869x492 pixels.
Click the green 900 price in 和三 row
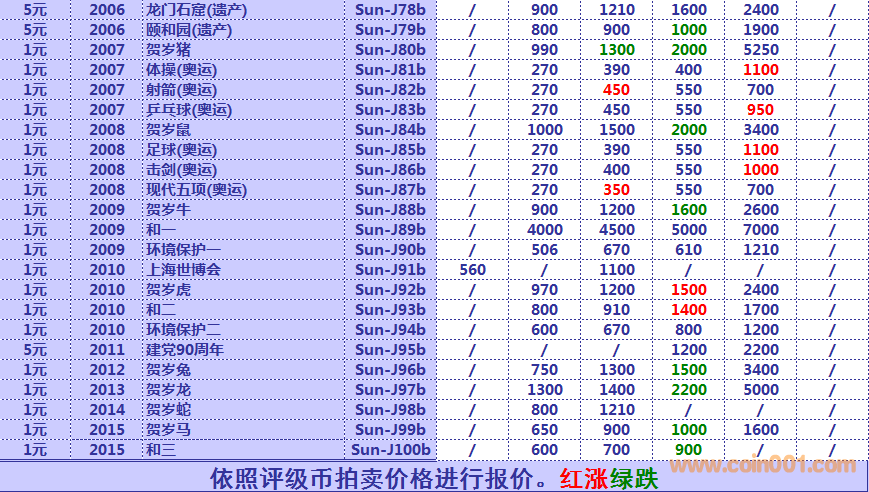688,449
